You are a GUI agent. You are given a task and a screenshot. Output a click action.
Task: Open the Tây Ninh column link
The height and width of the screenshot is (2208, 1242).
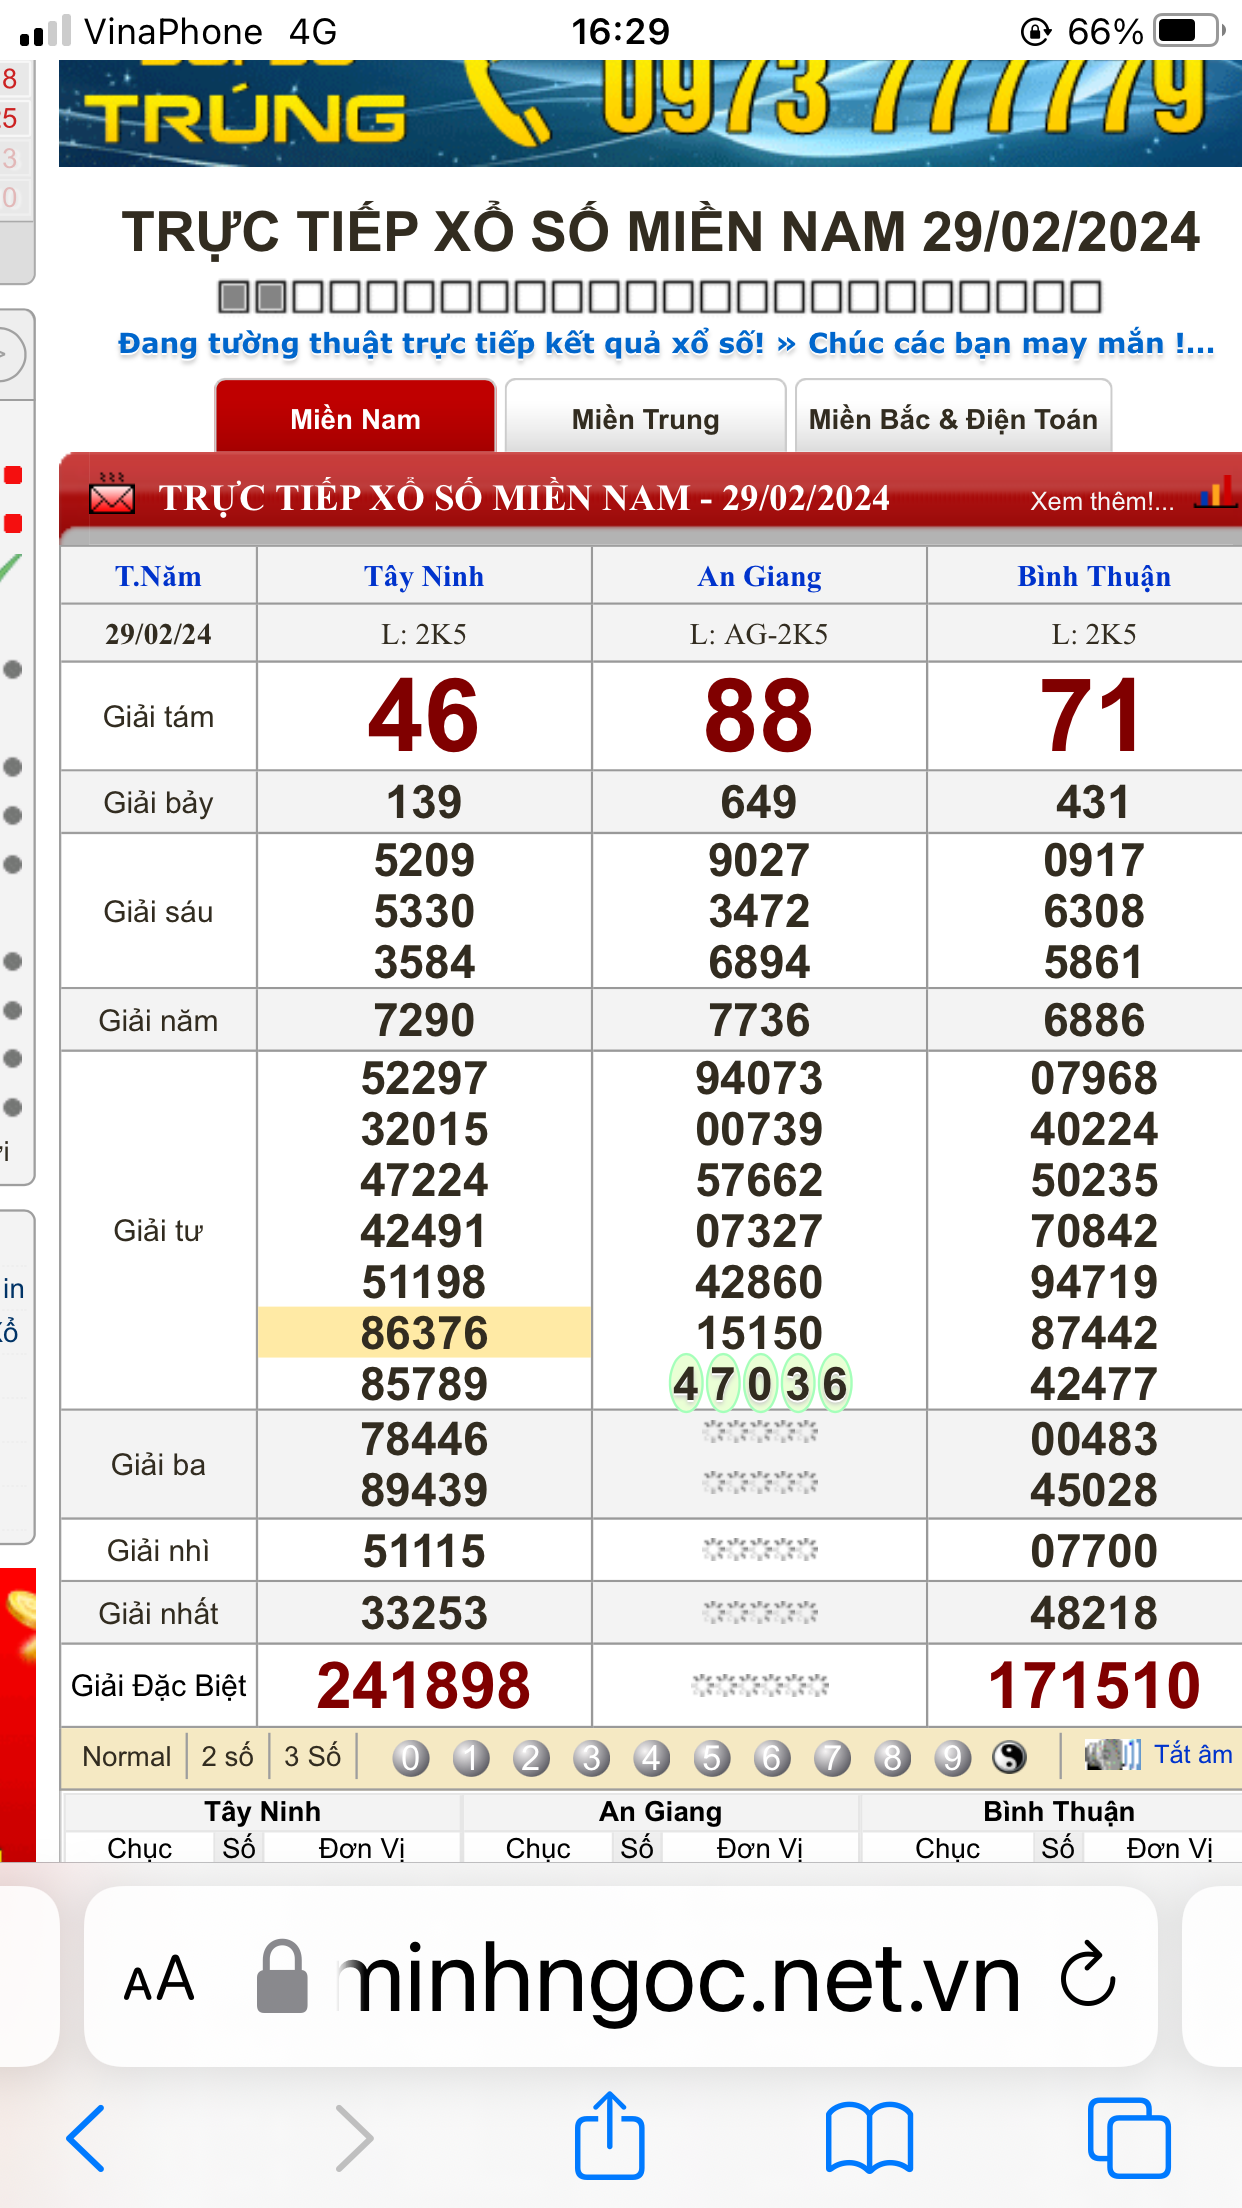pyautogui.click(x=424, y=577)
